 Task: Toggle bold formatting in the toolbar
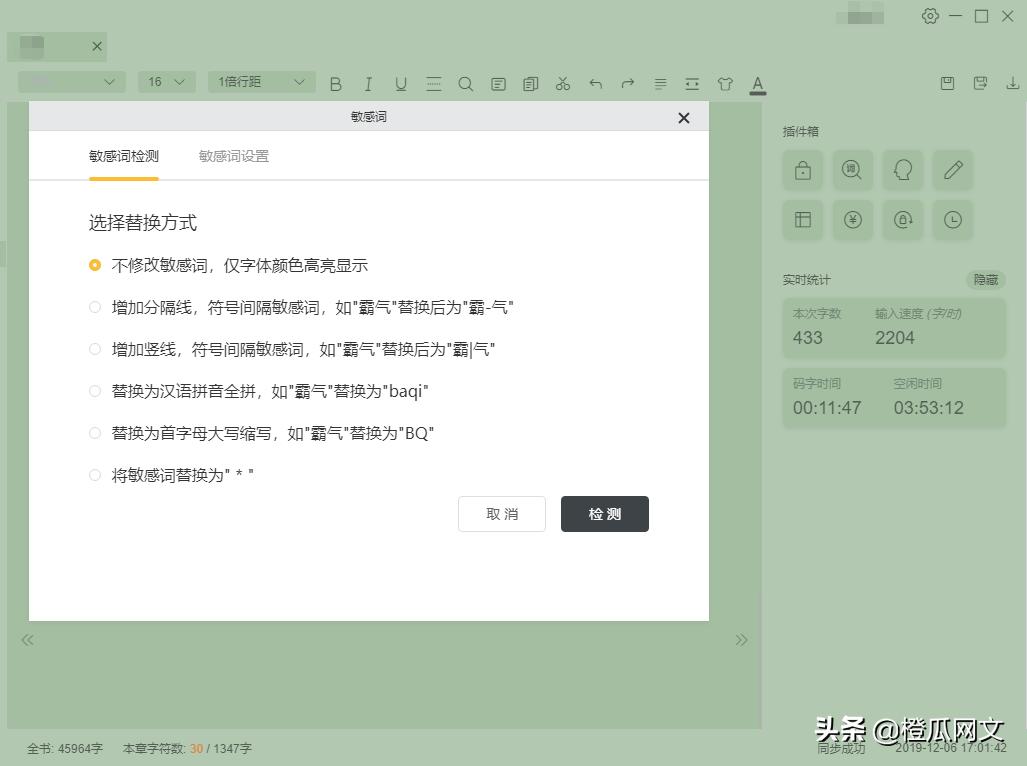pos(335,84)
